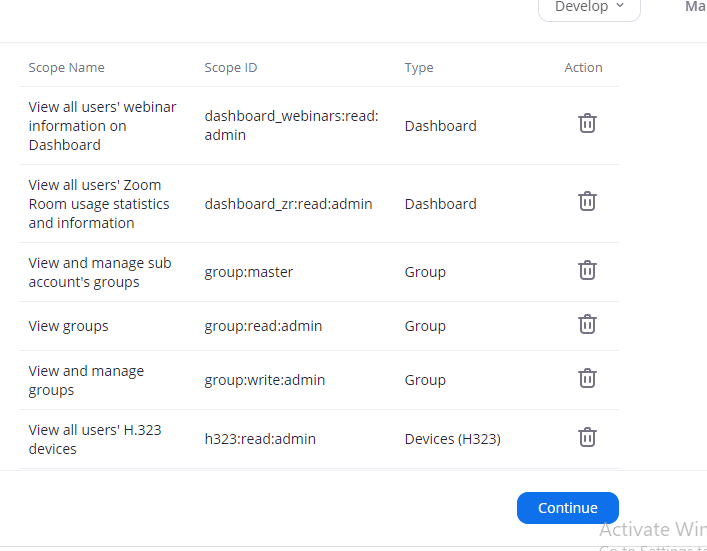Image resolution: width=707 pixels, height=551 pixels.
Task: Delete the dashboard_webinars:read:admin scope
Action: point(588,123)
